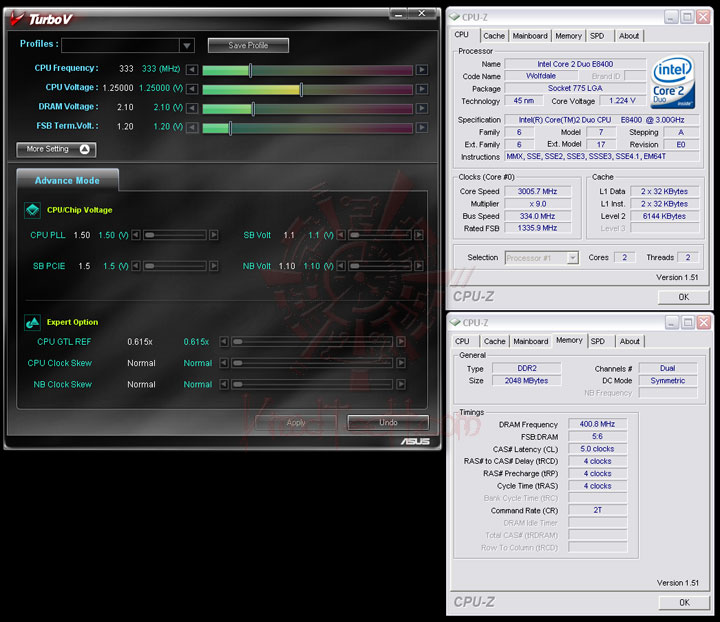Click the Apply button in TurboV
Image resolution: width=720 pixels, height=622 pixels.
click(x=296, y=422)
